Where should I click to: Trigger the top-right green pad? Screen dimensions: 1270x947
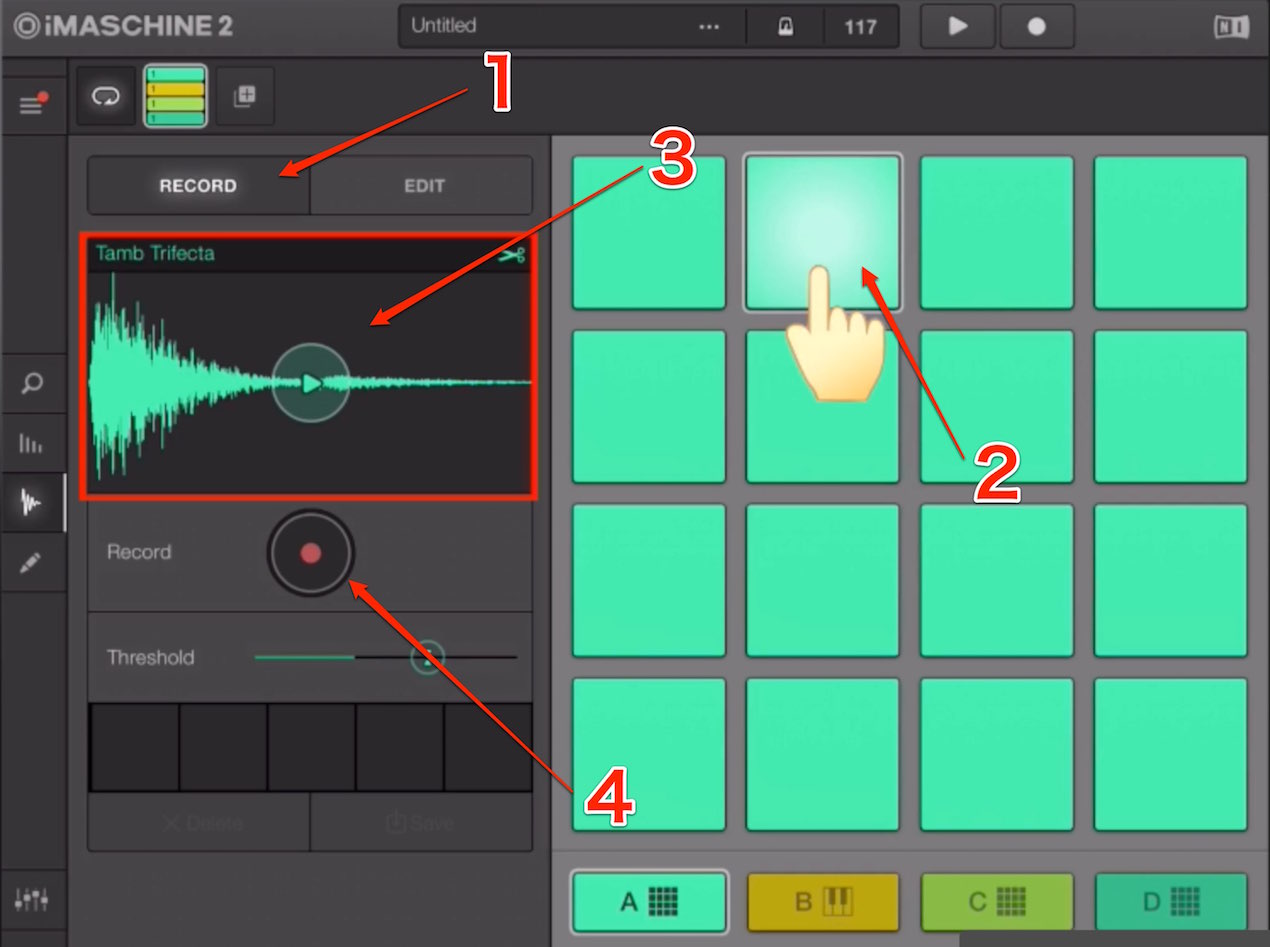(x=1171, y=232)
